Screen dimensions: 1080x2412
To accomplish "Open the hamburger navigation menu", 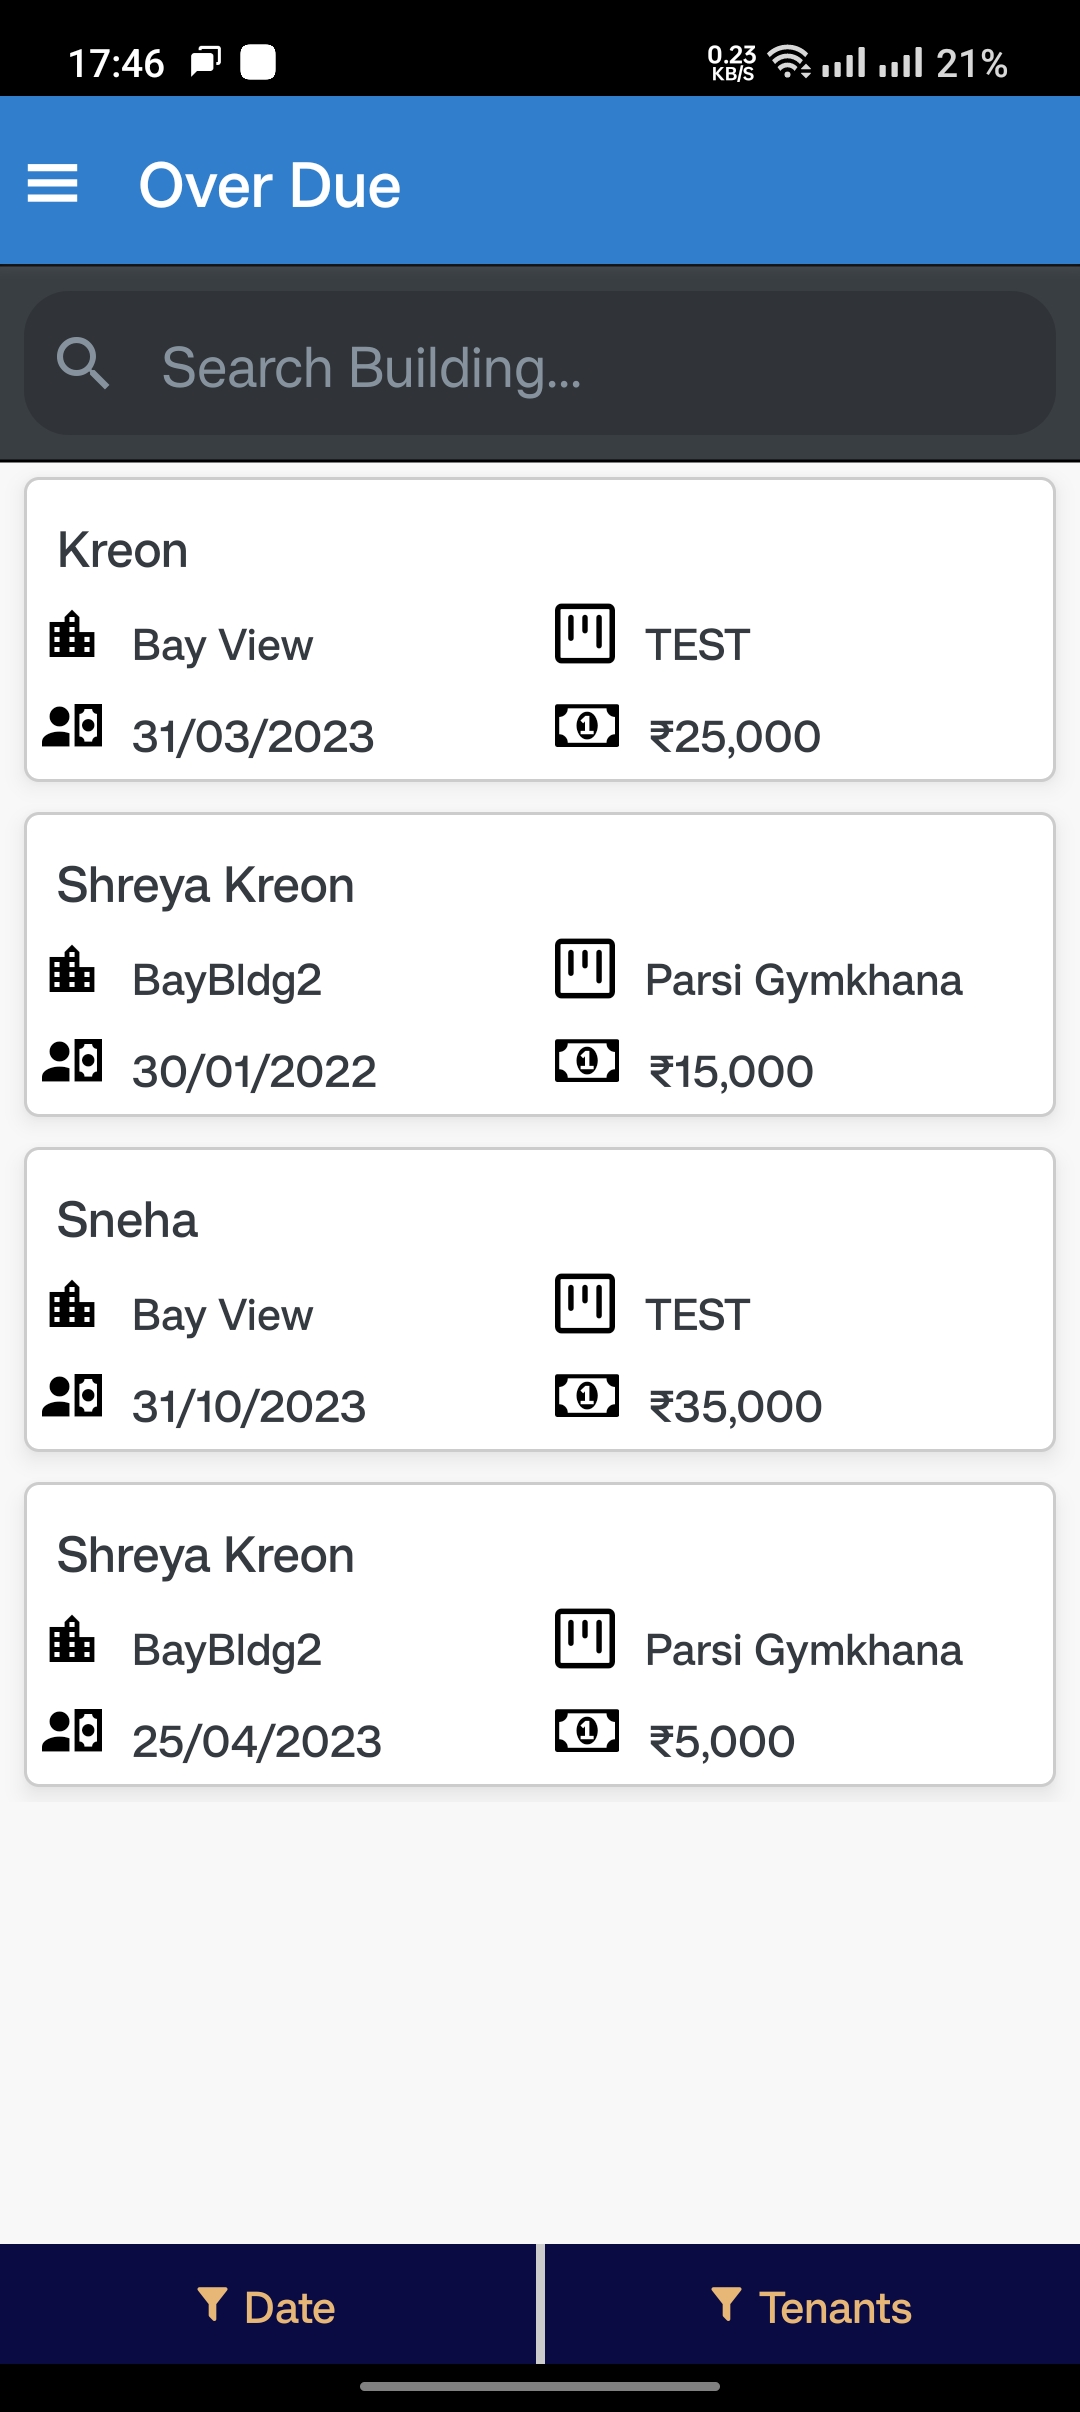I will click(x=52, y=184).
